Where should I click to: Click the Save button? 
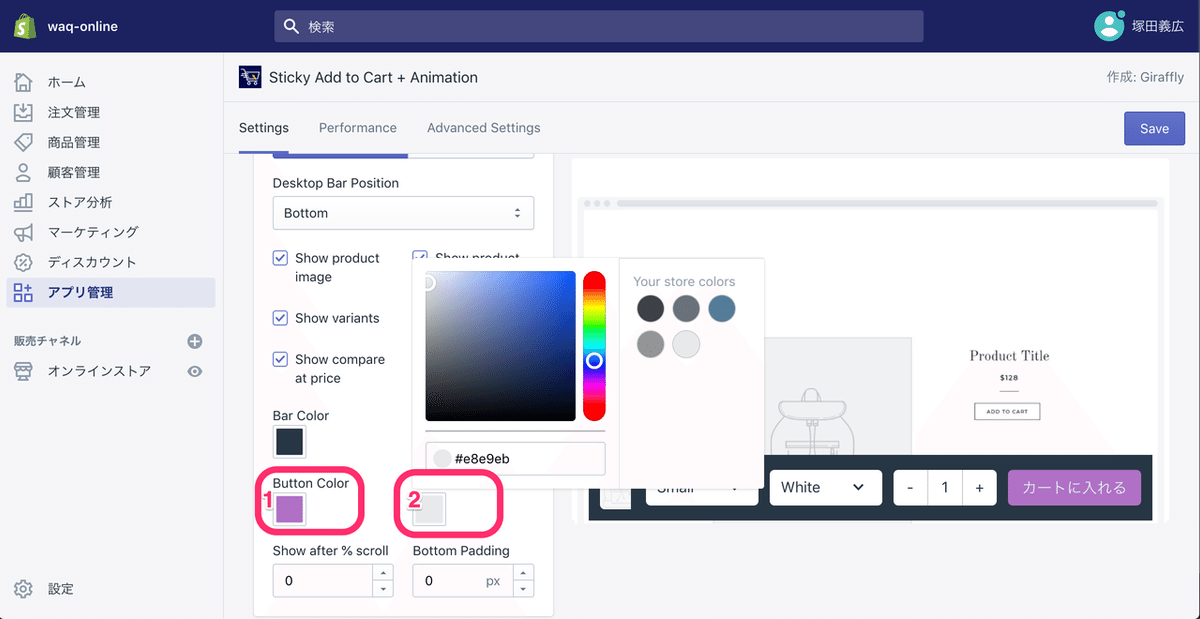pyautogui.click(x=1154, y=129)
